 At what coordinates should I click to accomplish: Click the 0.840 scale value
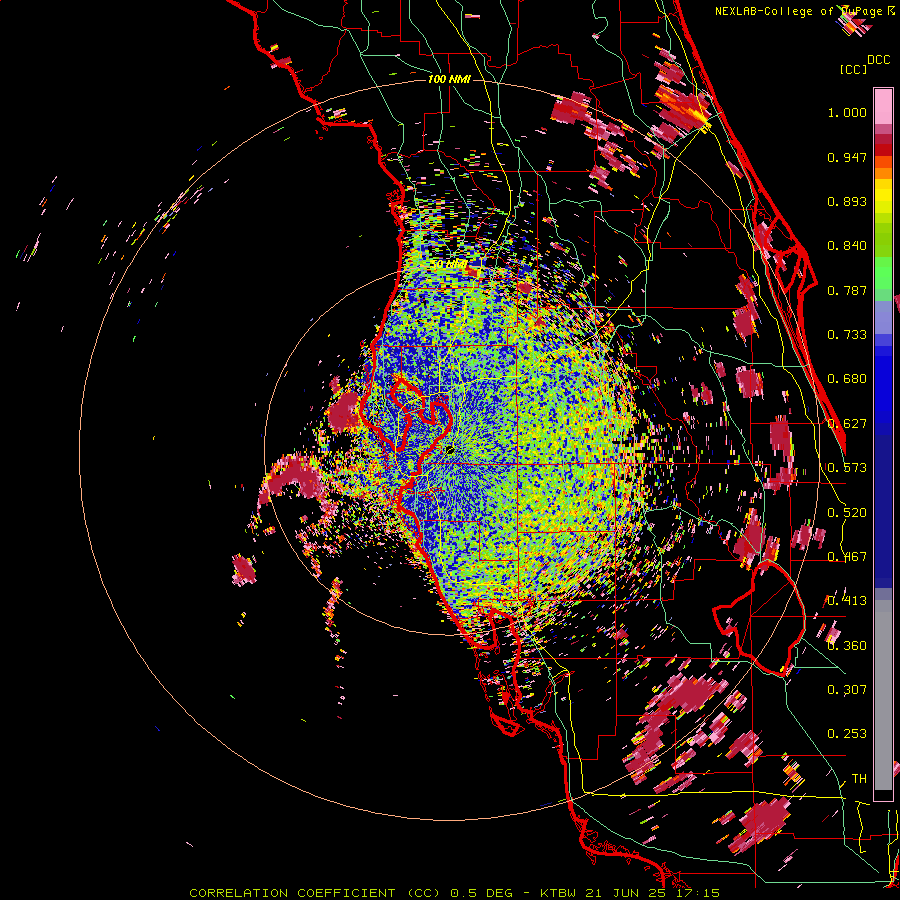(x=847, y=246)
